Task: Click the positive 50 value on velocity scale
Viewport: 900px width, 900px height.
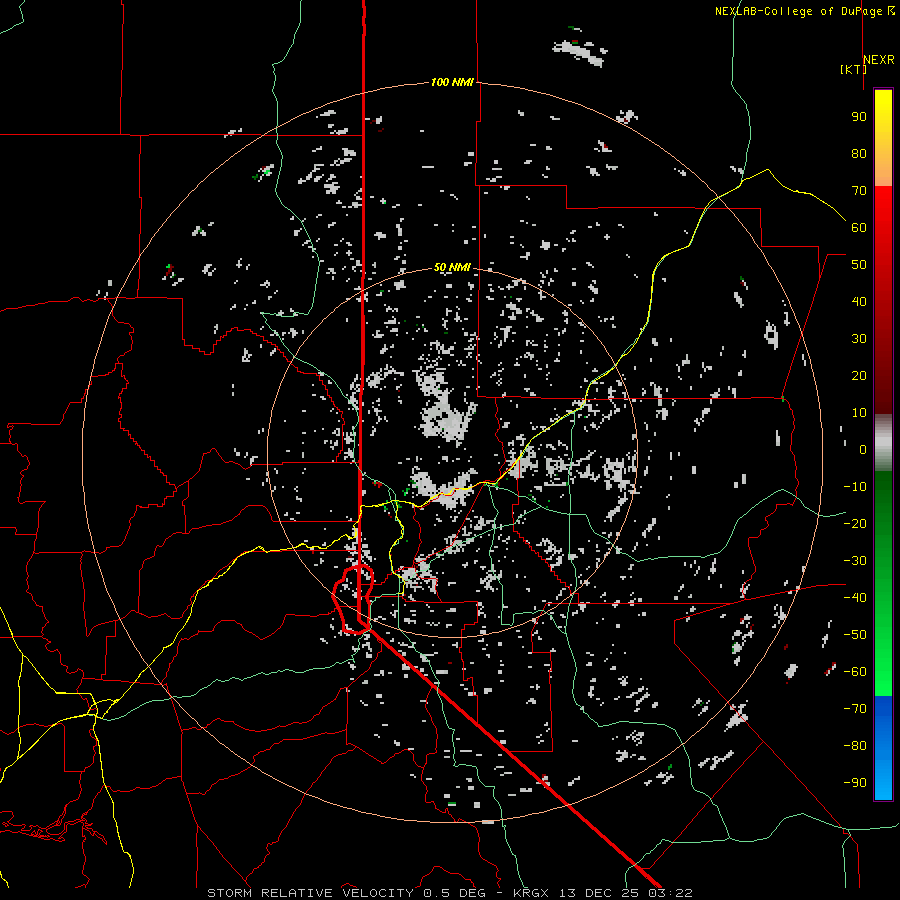Action: tap(859, 265)
